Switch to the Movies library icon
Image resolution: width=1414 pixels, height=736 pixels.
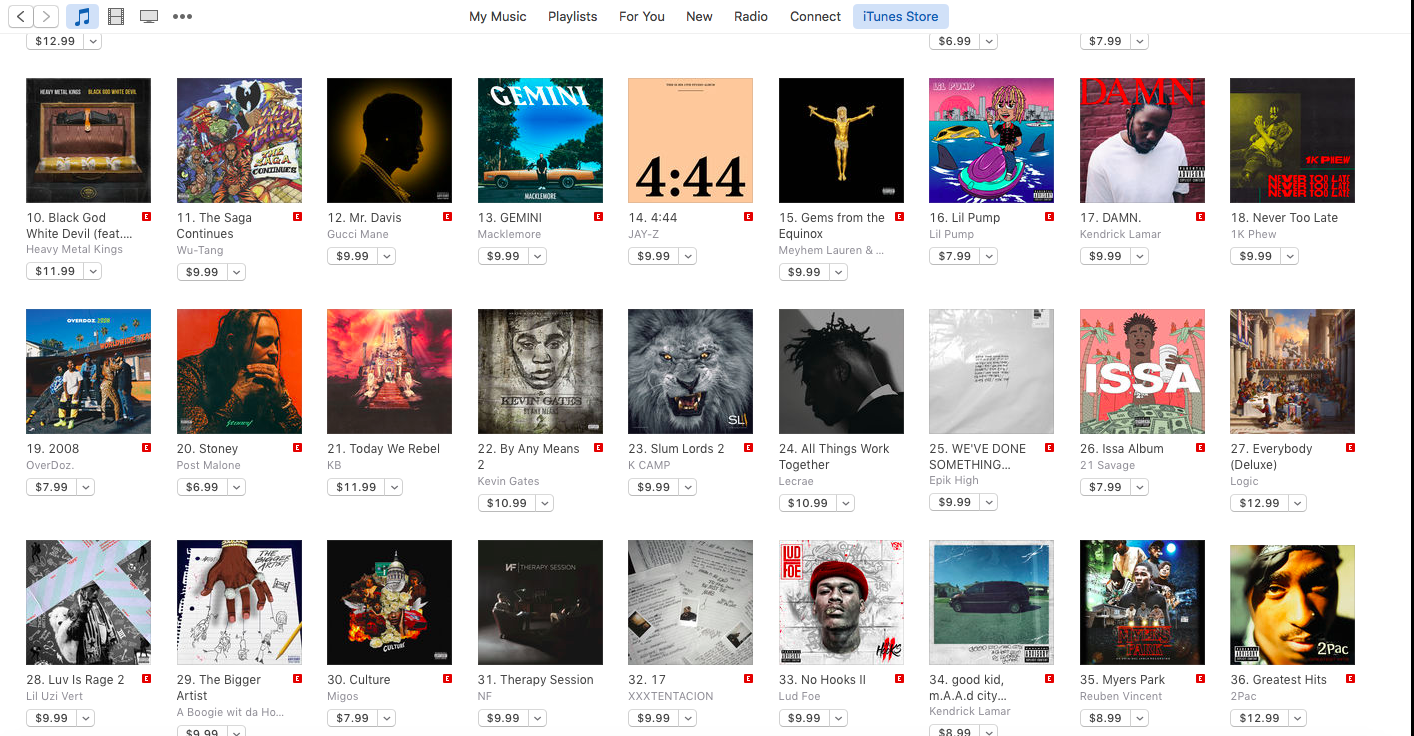(x=116, y=16)
